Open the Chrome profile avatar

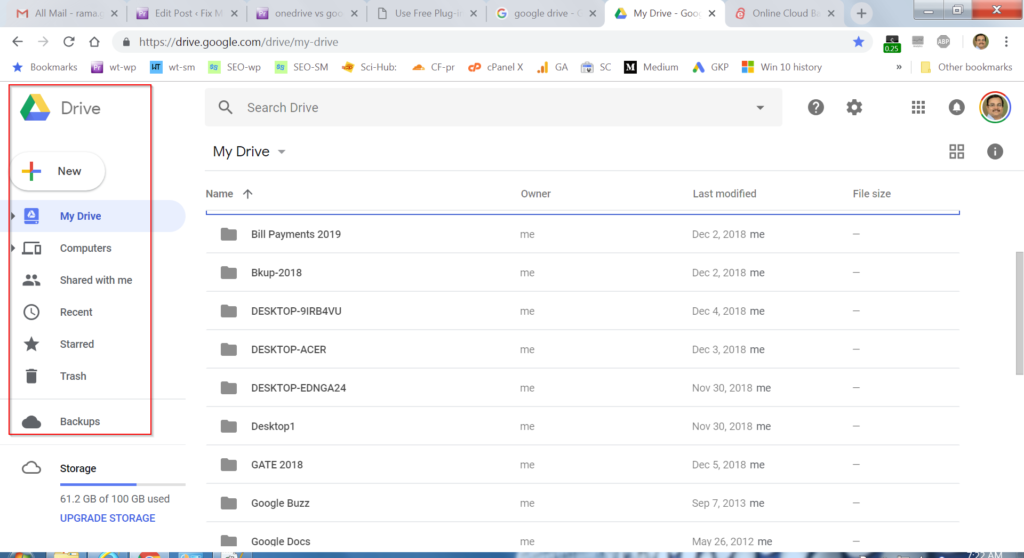(980, 42)
